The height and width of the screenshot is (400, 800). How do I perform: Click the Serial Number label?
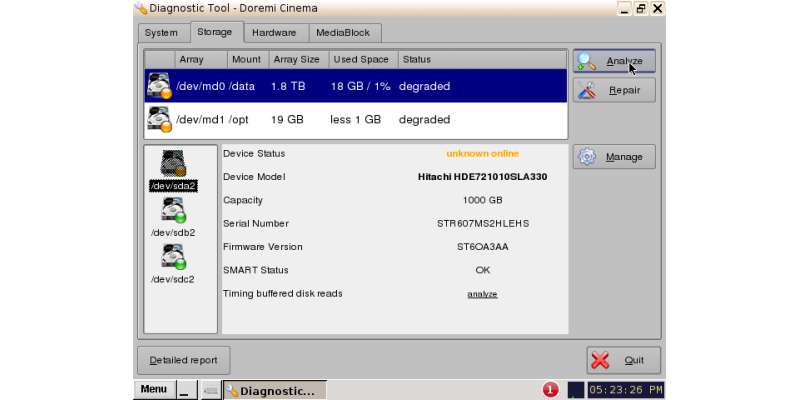pyautogui.click(x=256, y=223)
